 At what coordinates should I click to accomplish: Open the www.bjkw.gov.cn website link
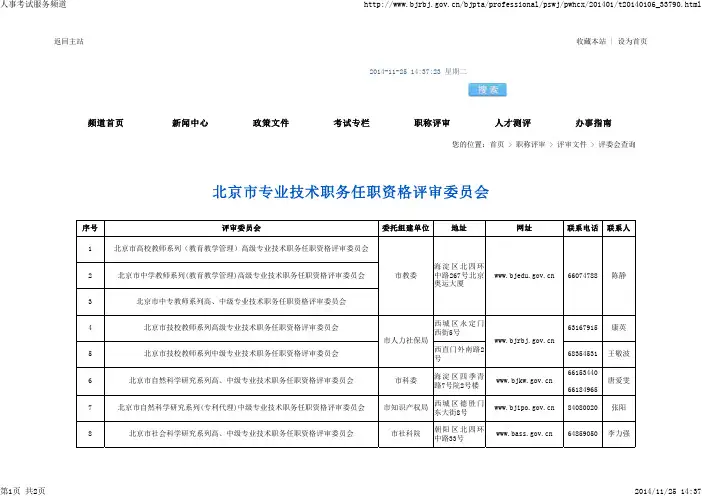click(x=525, y=380)
